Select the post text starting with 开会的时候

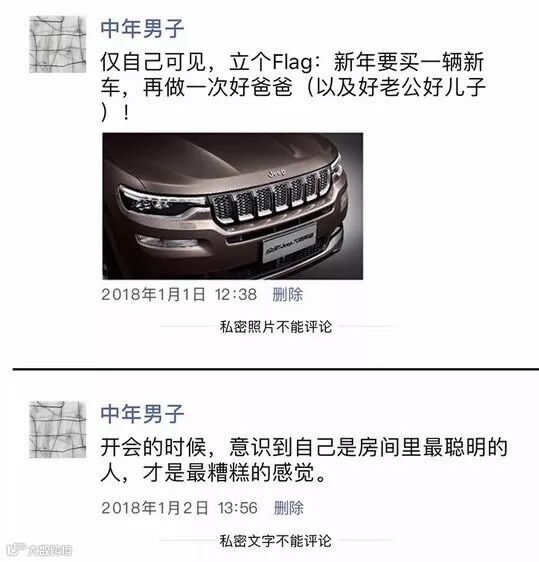pyautogui.click(x=304, y=459)
